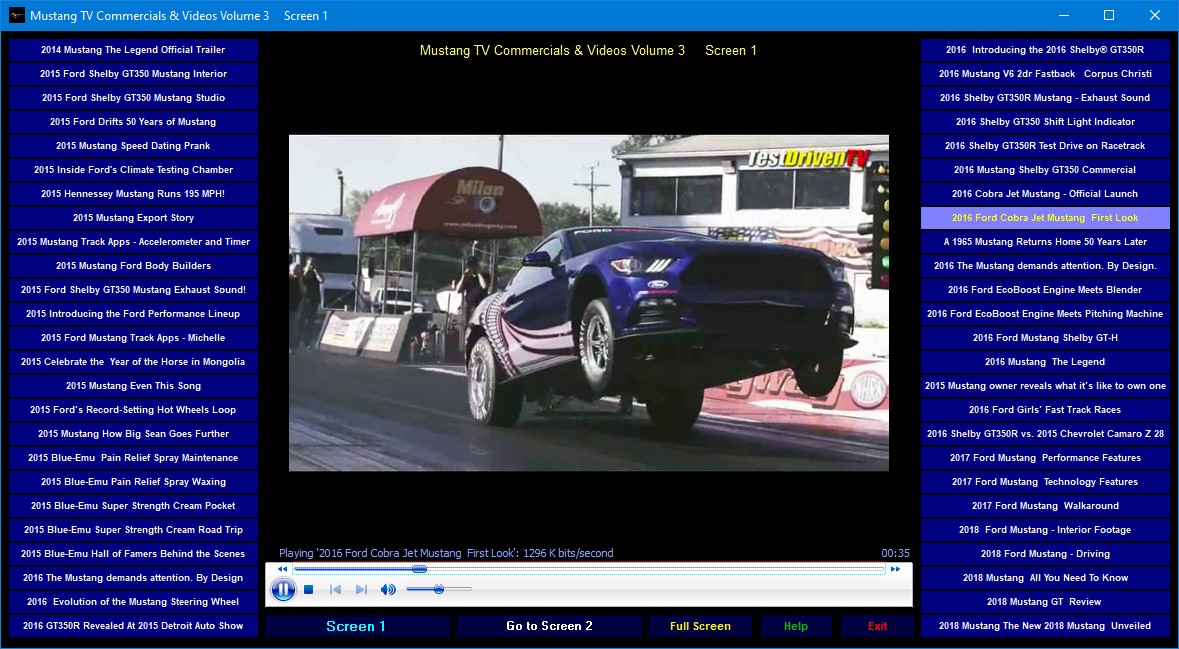Click the video frame showing the blue Mustang
Image resolution: width=1179 pixels, height=649 pixels.
coord(589,303)
